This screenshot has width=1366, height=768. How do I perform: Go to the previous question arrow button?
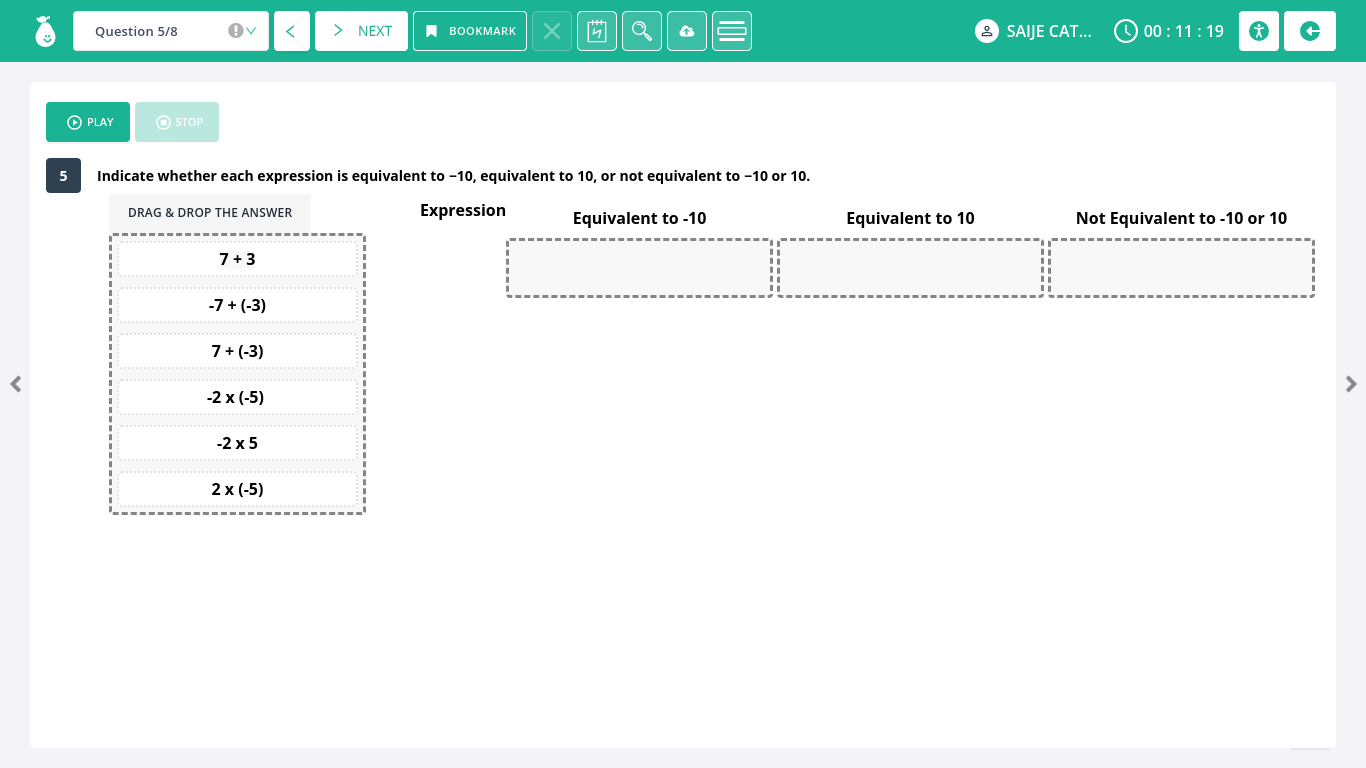(x=291, y=31)
